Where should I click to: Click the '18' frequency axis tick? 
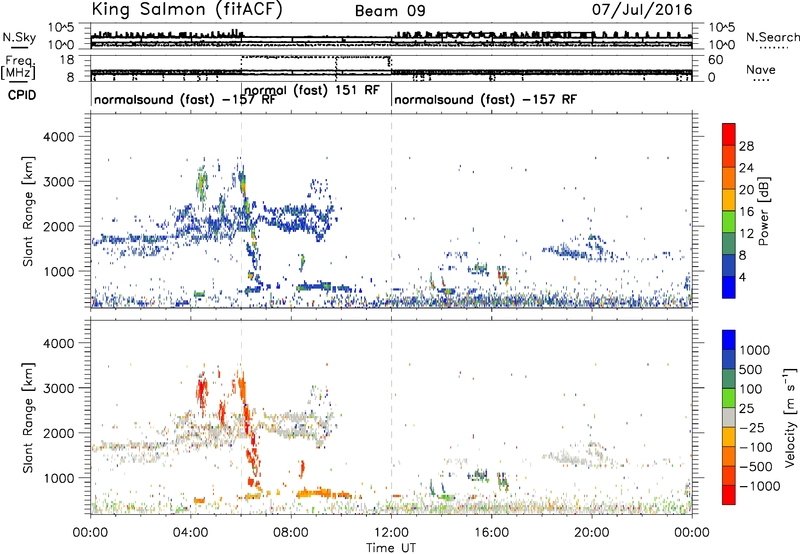click(x=67, y=60)
